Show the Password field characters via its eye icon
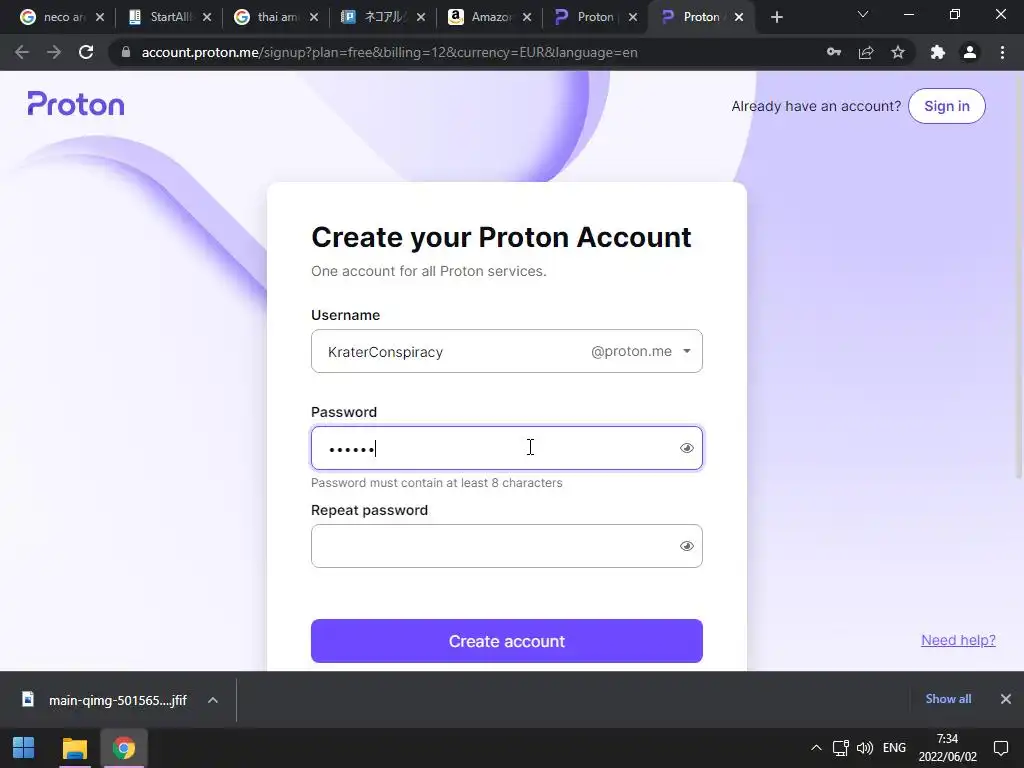Screen dimensions: 1024x768 (686, 448)
